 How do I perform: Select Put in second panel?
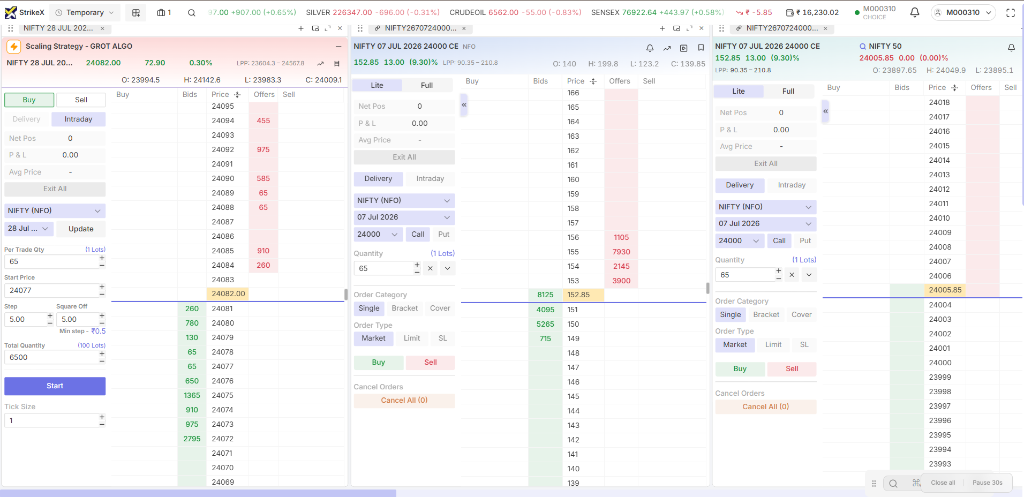[443, 234]
